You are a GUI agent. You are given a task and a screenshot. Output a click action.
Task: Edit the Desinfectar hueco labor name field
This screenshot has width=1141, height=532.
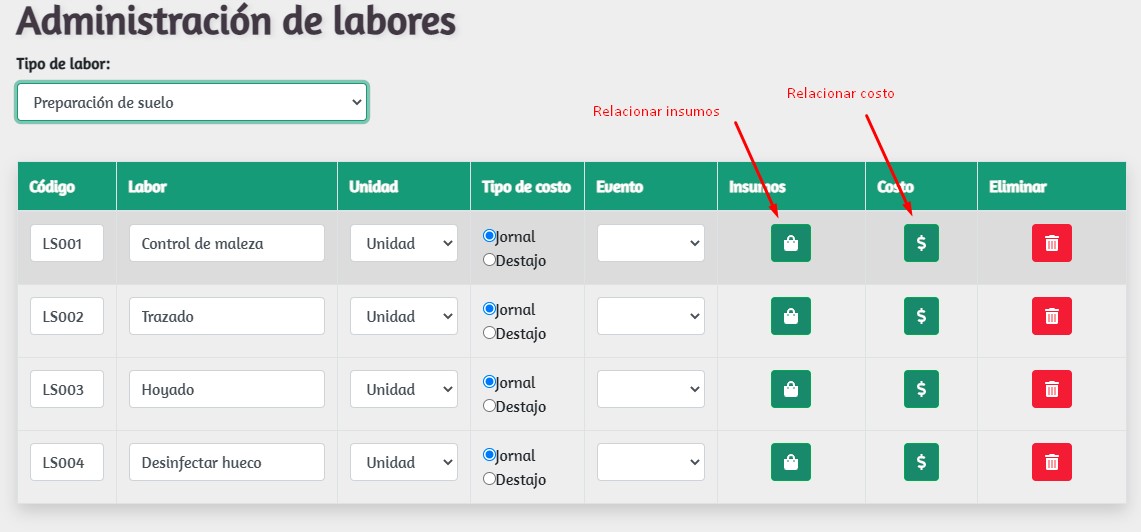click(226, 462)
